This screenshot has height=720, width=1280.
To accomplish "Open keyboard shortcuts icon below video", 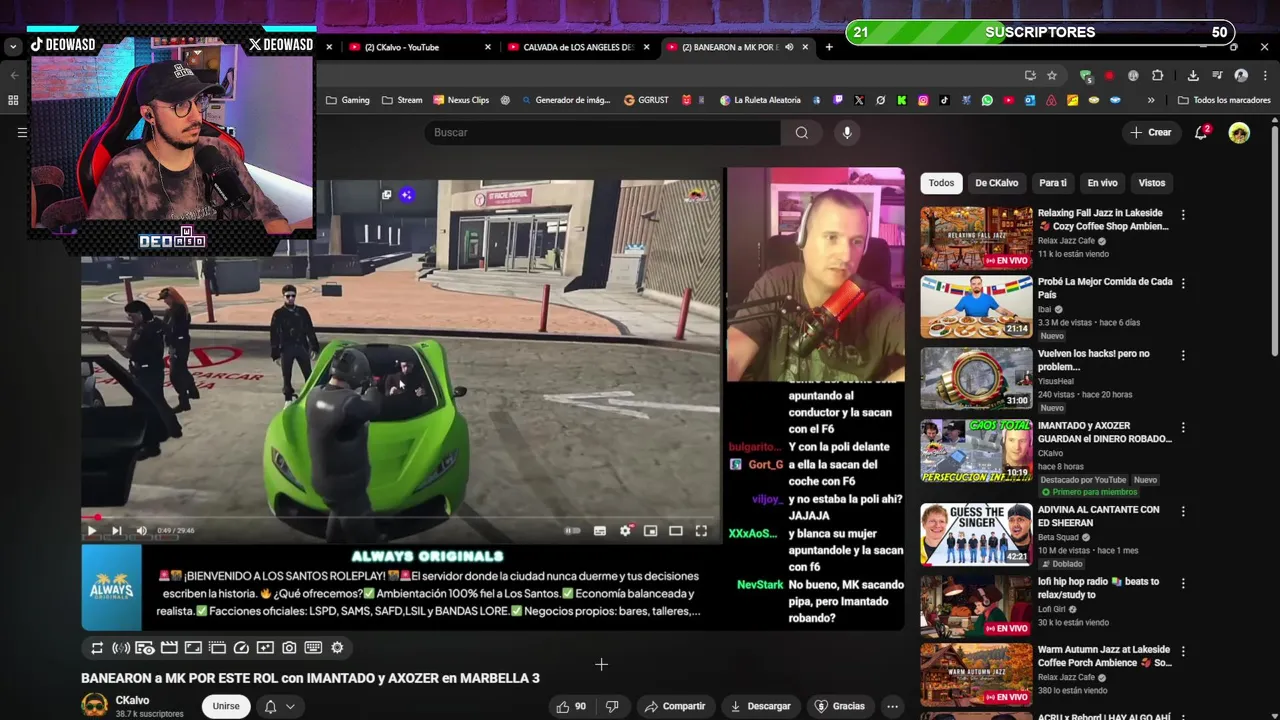I will pyautogui.click(x=313, y=648).
